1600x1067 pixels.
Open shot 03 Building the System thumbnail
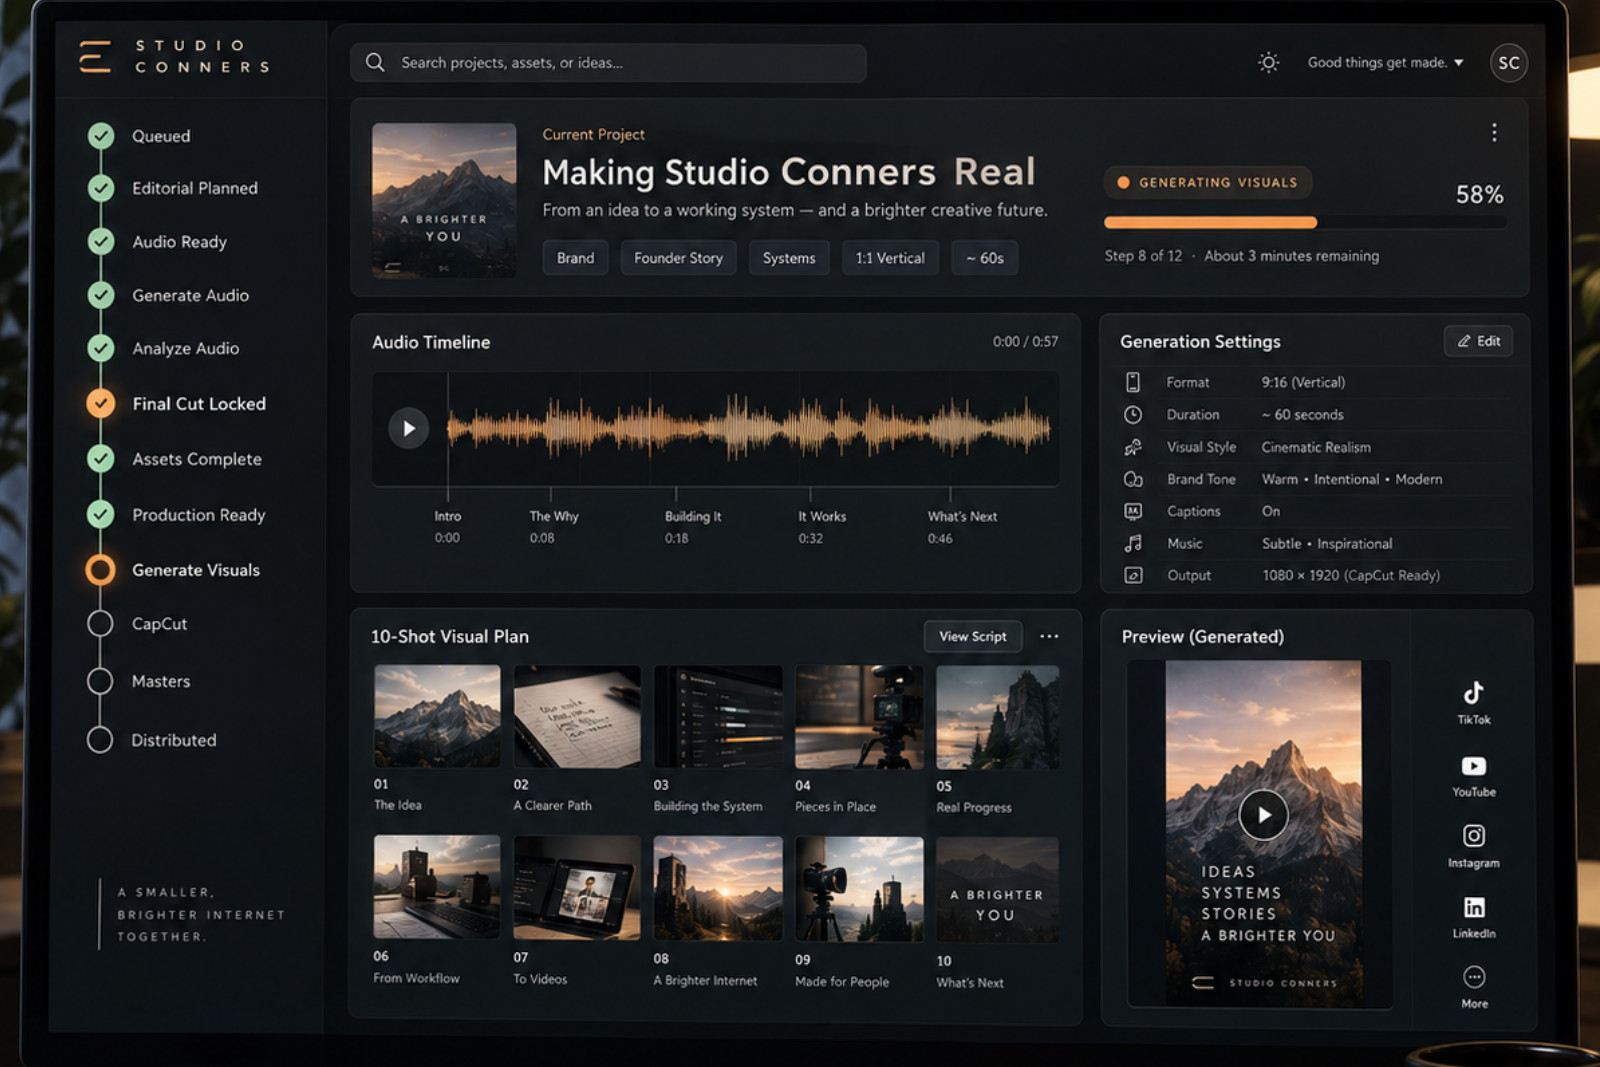point(718,716)
